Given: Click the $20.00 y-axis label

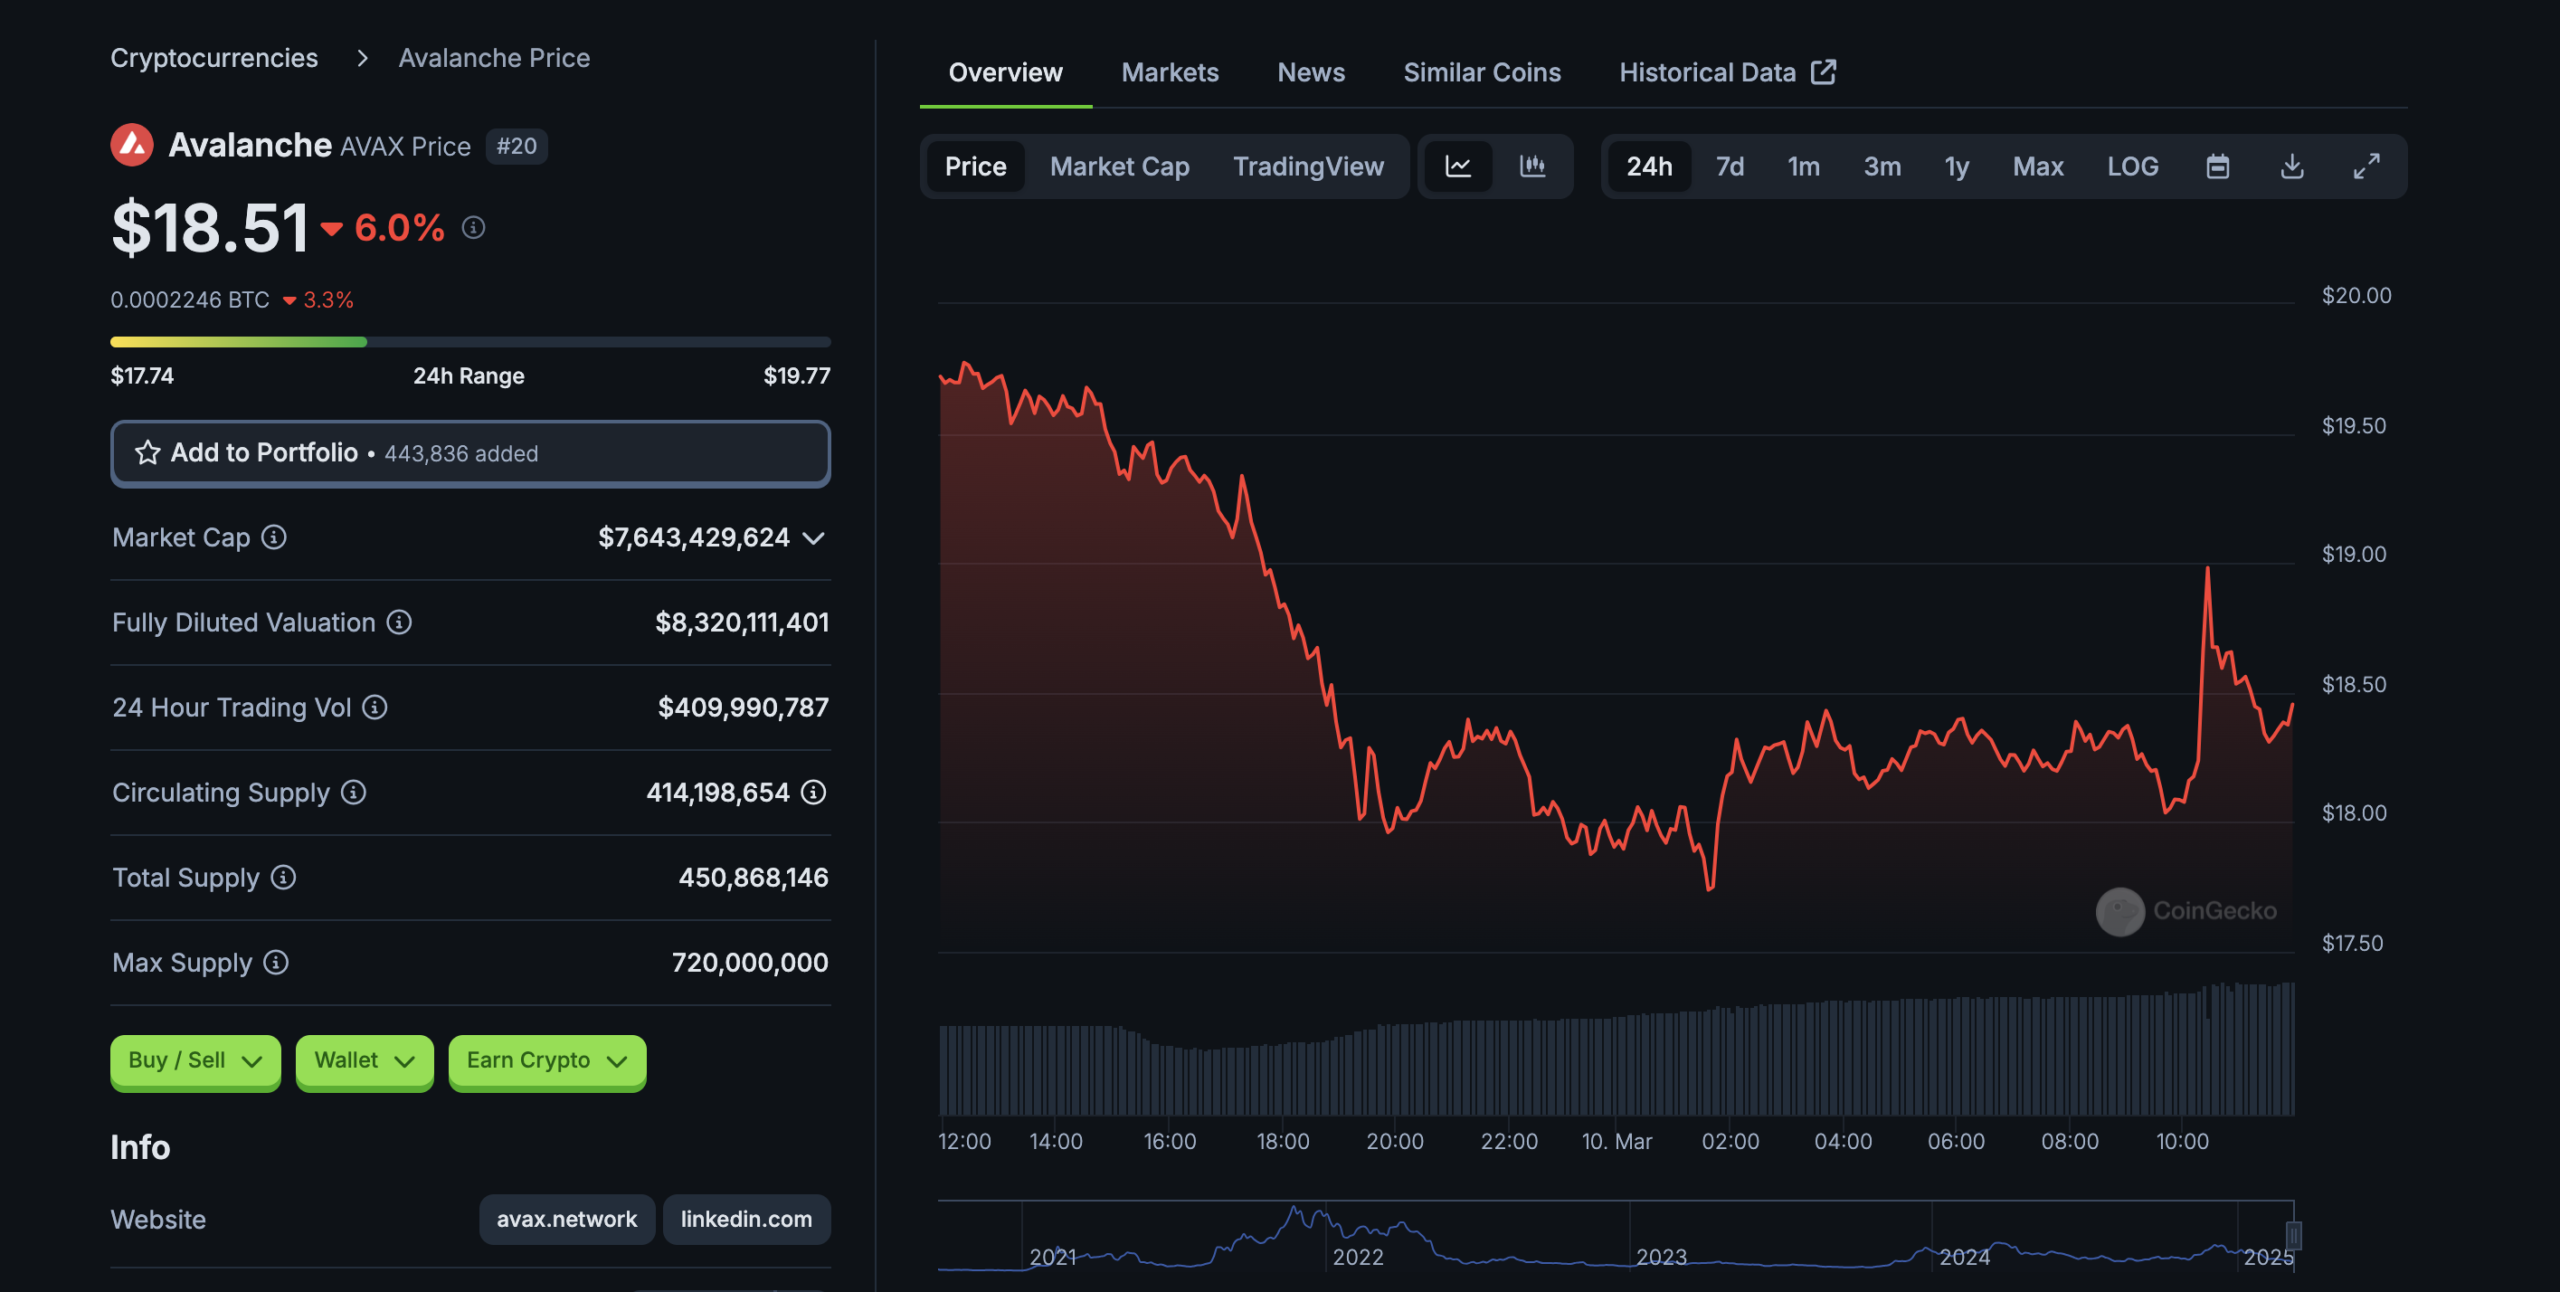Looking at the screenshot, I should [2356, 296].
